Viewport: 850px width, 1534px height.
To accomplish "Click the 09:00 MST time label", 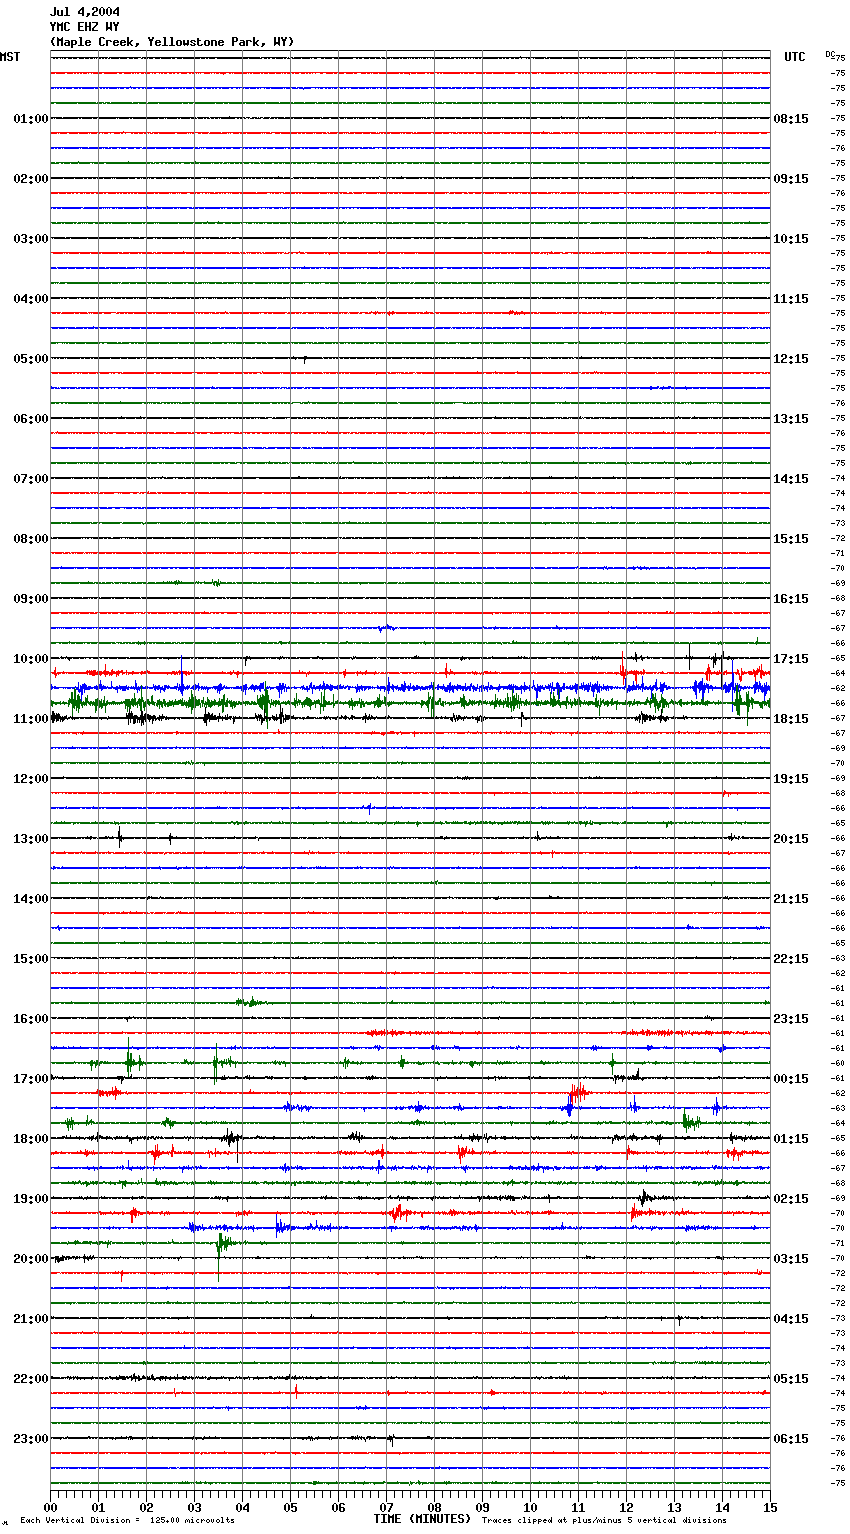I will point(31,599).
